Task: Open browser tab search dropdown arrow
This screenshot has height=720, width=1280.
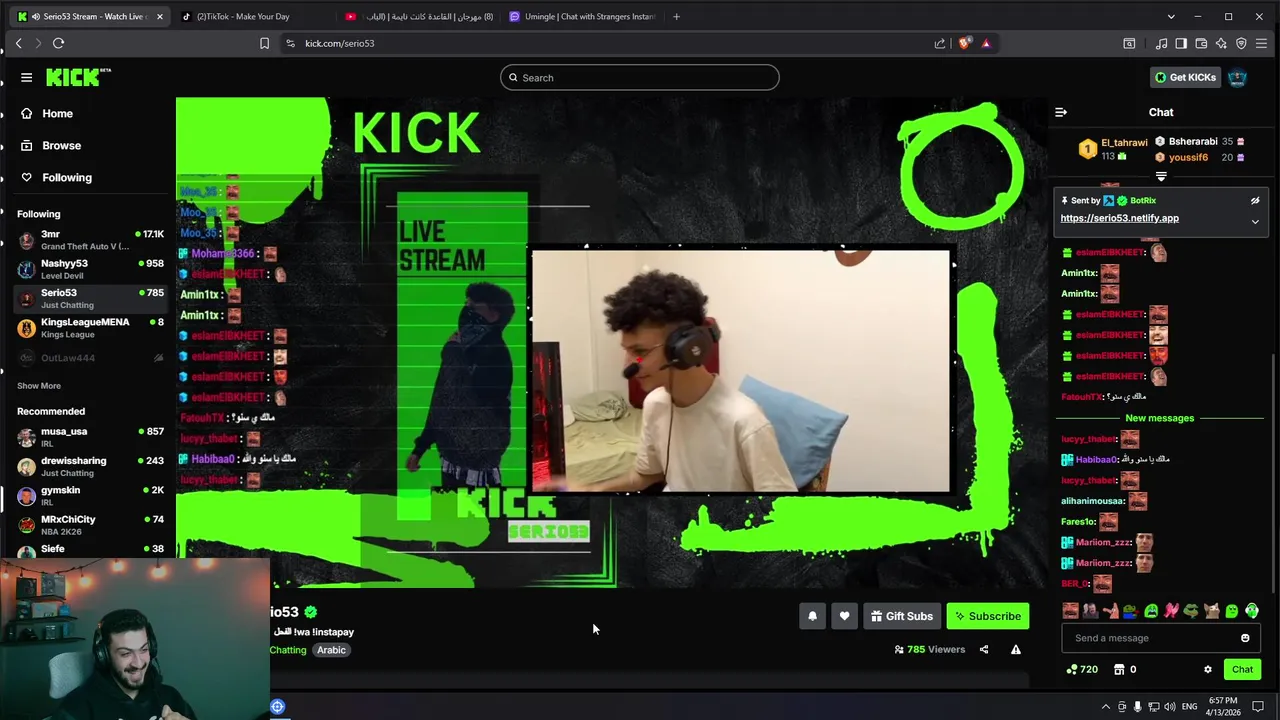Action: tap(1171, 16)
